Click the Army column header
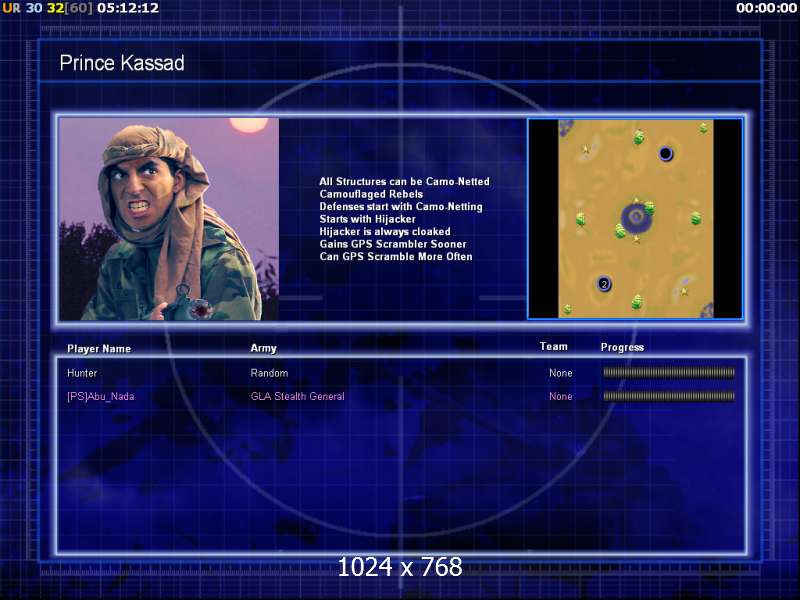This screenshot has height=600, width=800. tap(263, 348)
